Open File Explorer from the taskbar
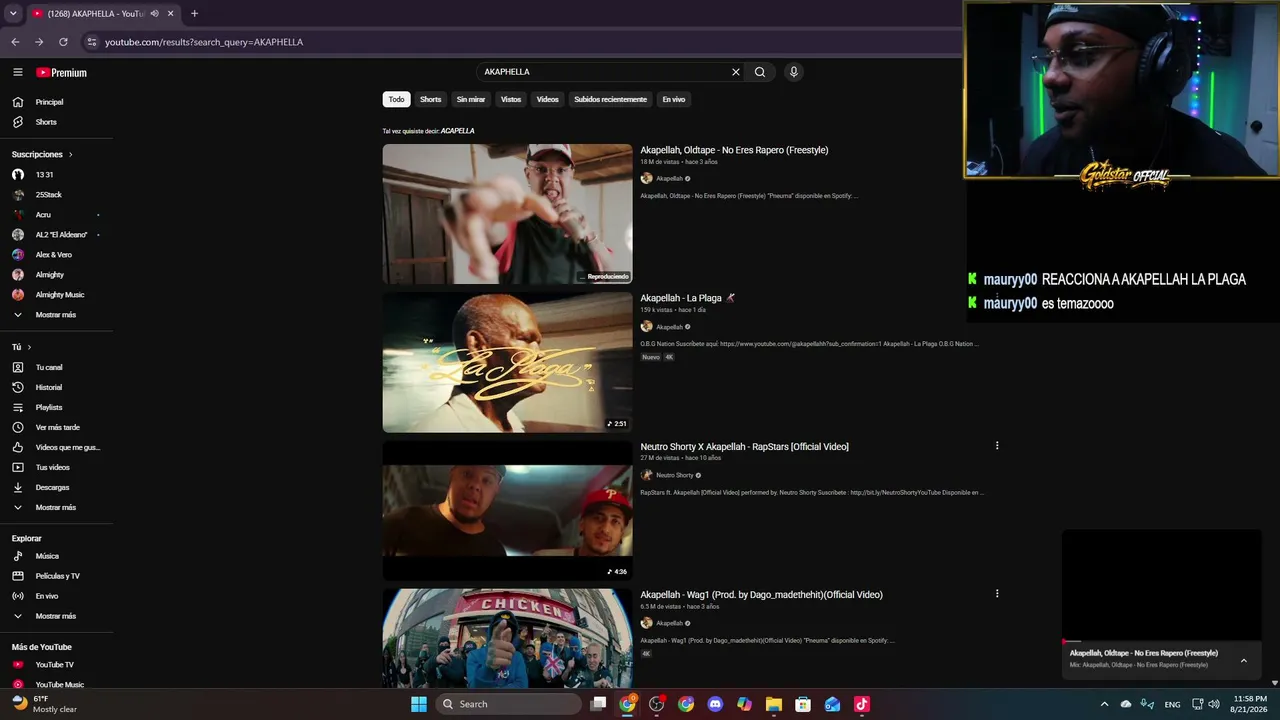Screen dimensions: 1280x720 (774, 704)
